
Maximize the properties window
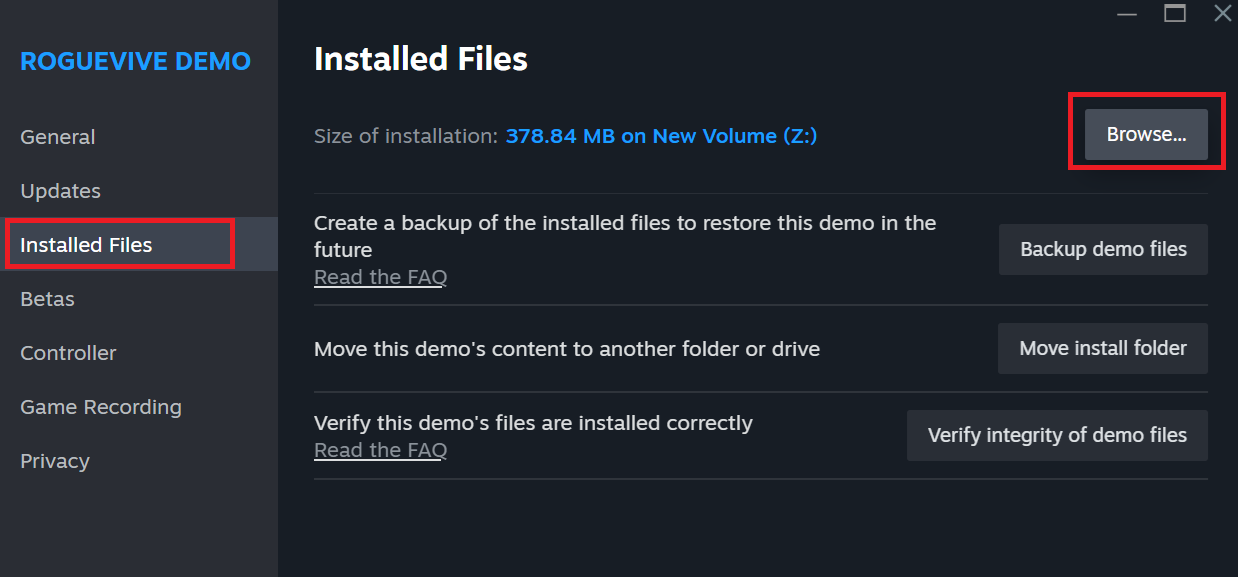[x=1175, y=13]
